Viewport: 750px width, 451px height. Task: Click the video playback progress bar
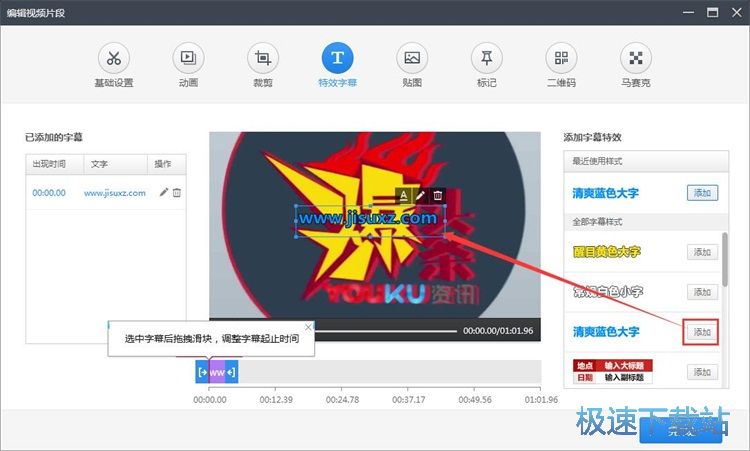(385, 331)
